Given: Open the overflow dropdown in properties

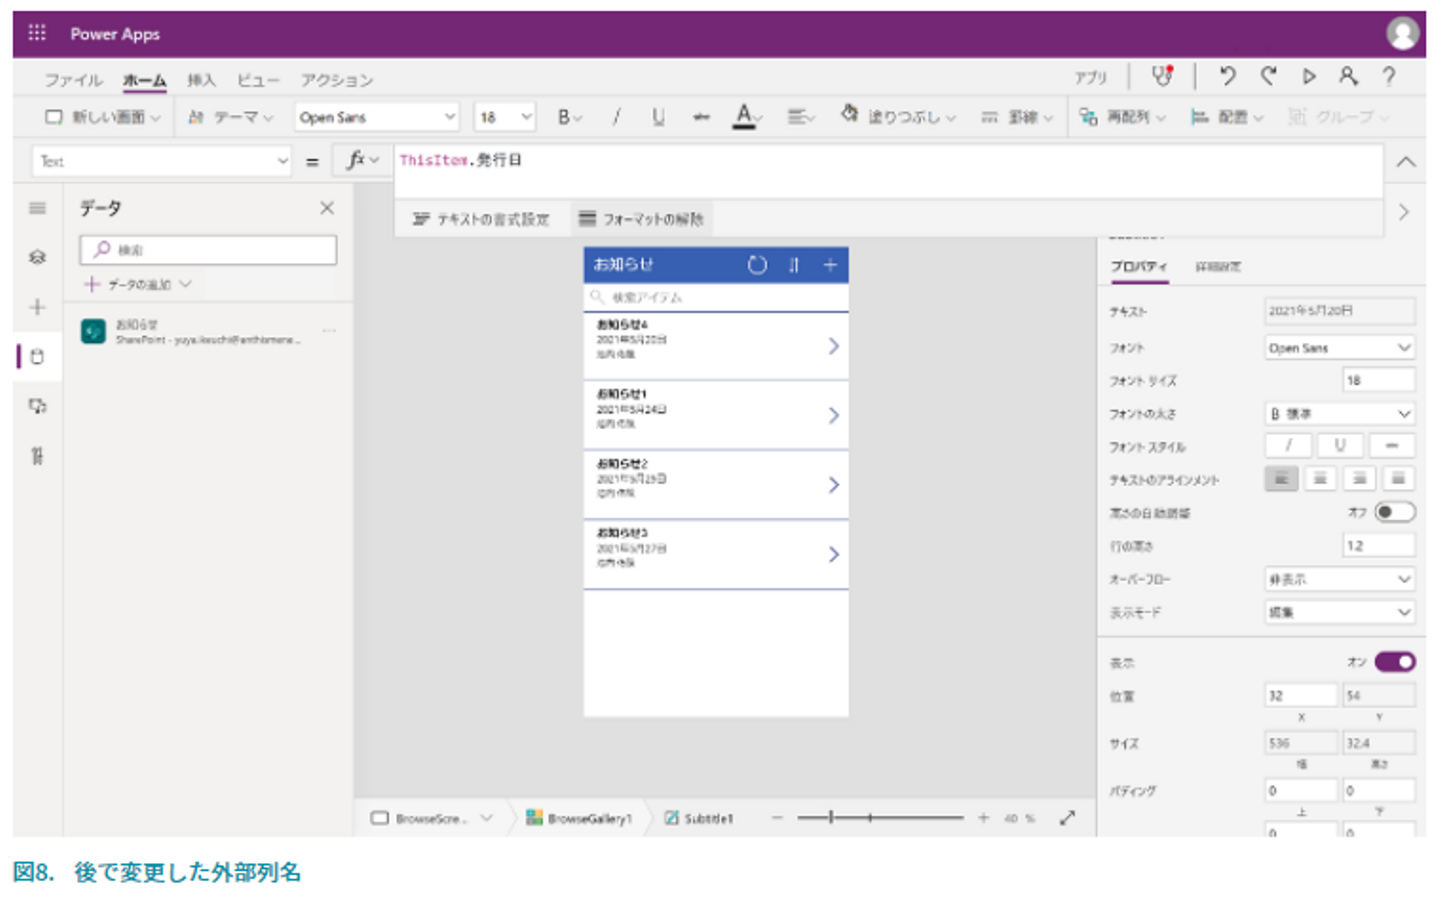Looking at the screenshot, I should (x=1339, y=579).
